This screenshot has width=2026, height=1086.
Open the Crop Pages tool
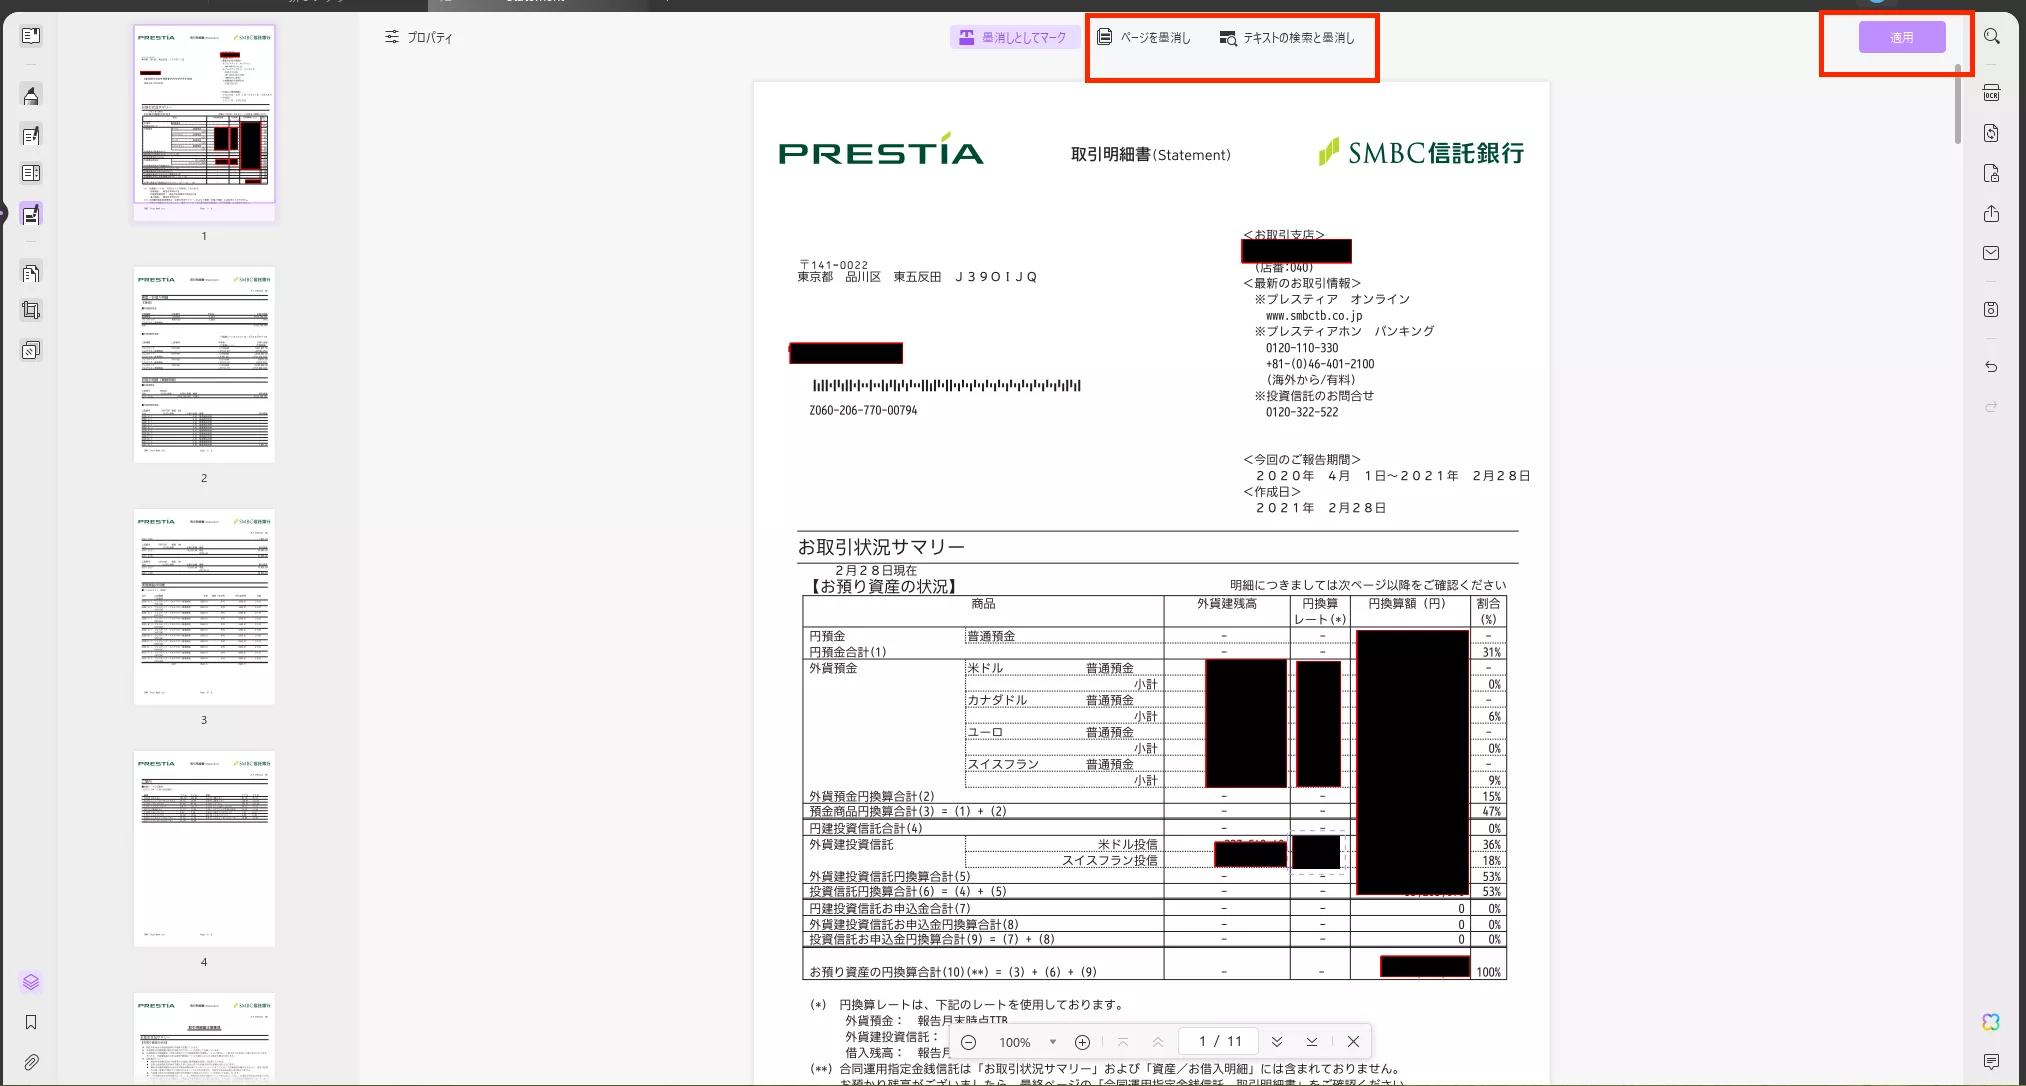[x=31, y=310]
